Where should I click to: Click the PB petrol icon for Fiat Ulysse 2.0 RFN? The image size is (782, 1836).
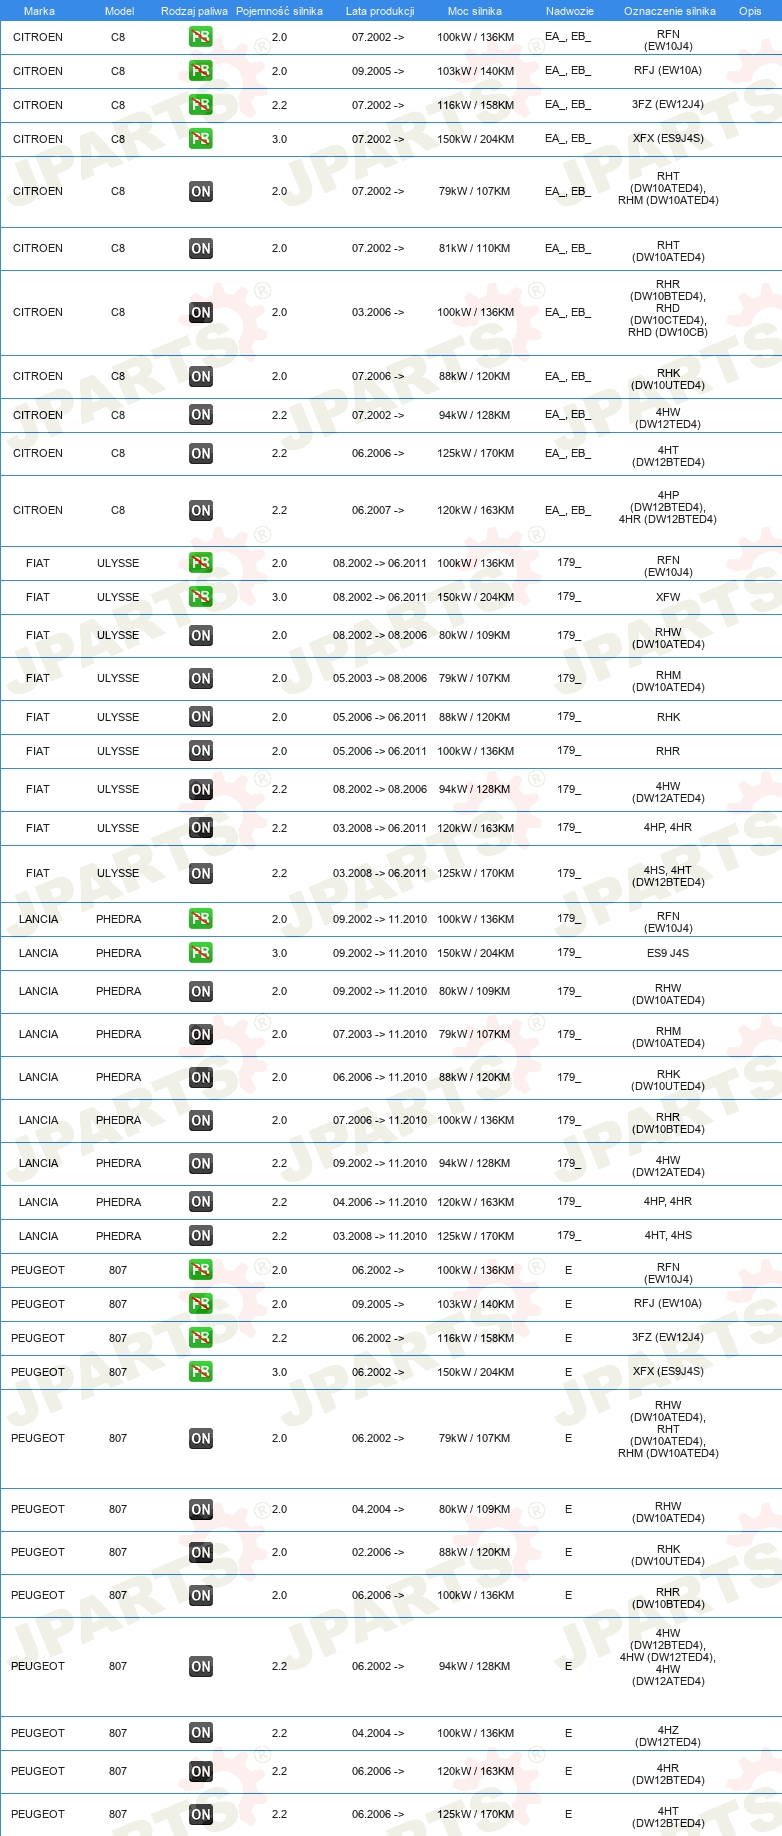[x=201, y=563]
